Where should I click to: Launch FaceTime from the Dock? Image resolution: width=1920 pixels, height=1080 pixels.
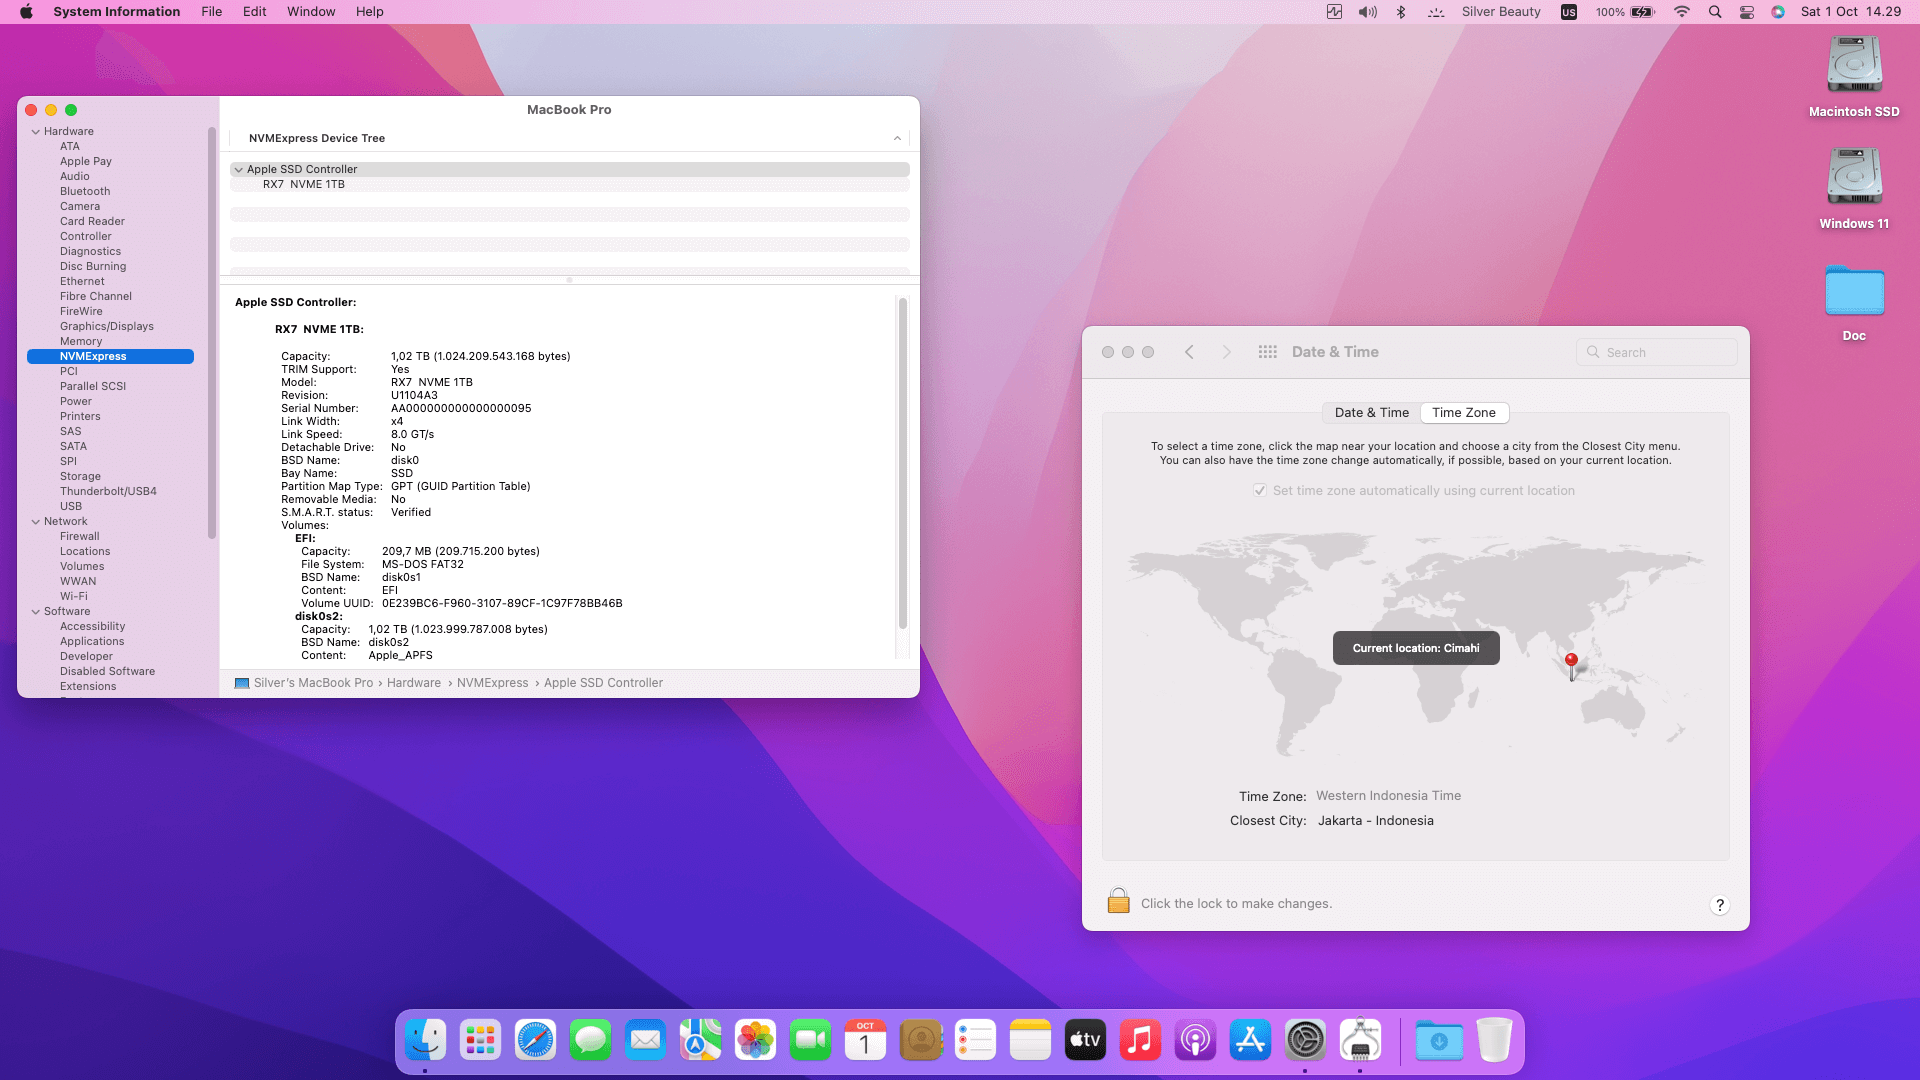pyautogui.click(x=811, y=1041)
